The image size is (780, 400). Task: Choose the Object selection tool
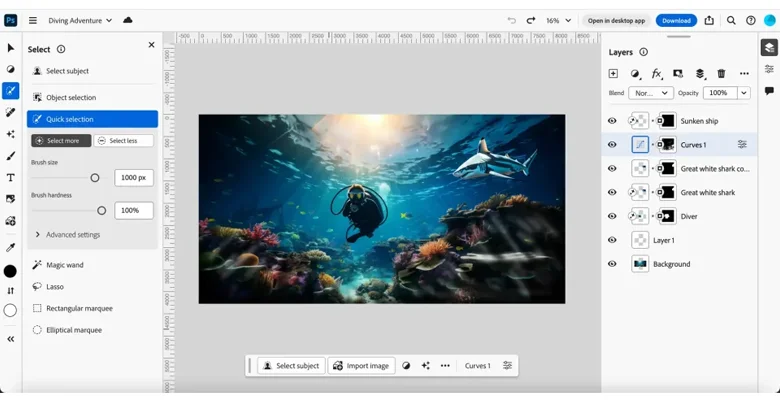coord(64,98)
